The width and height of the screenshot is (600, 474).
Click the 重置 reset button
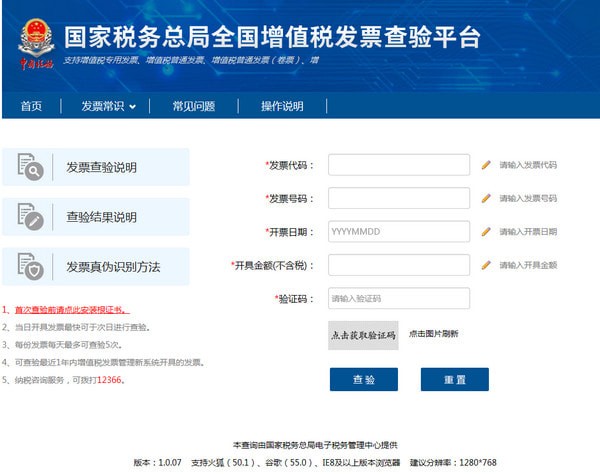(455, 380)
